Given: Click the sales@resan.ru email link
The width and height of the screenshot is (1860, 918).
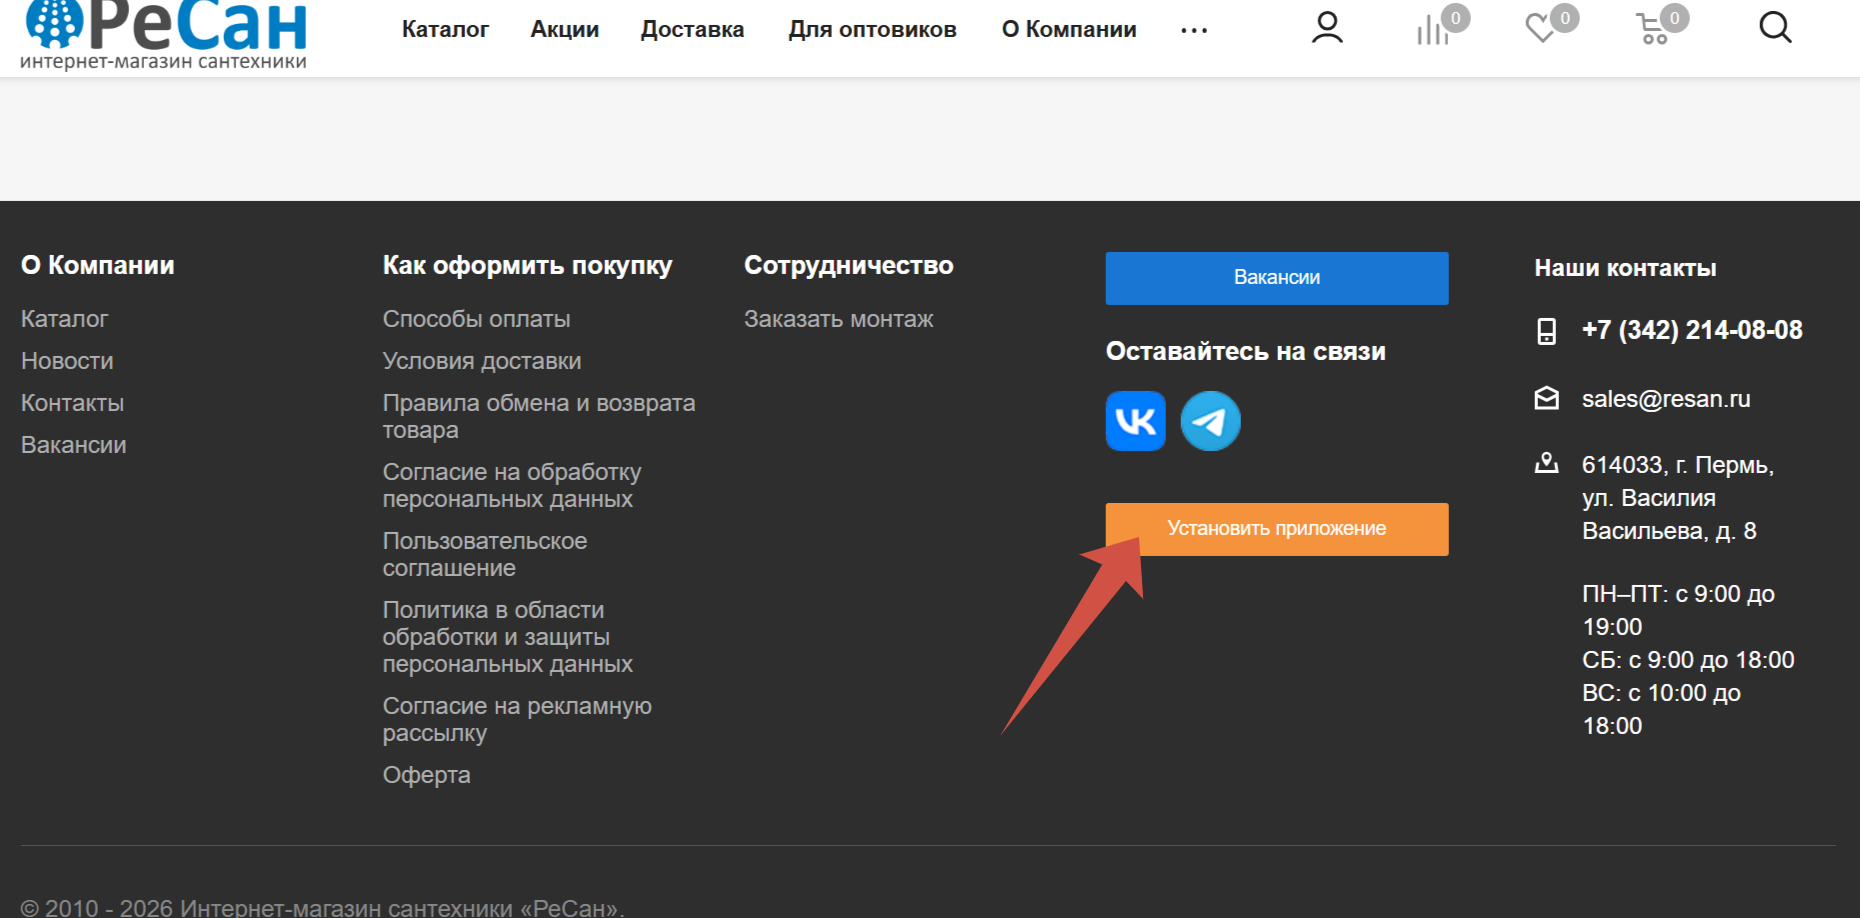Looking at the screenshot, I should tap(1665, 399).
